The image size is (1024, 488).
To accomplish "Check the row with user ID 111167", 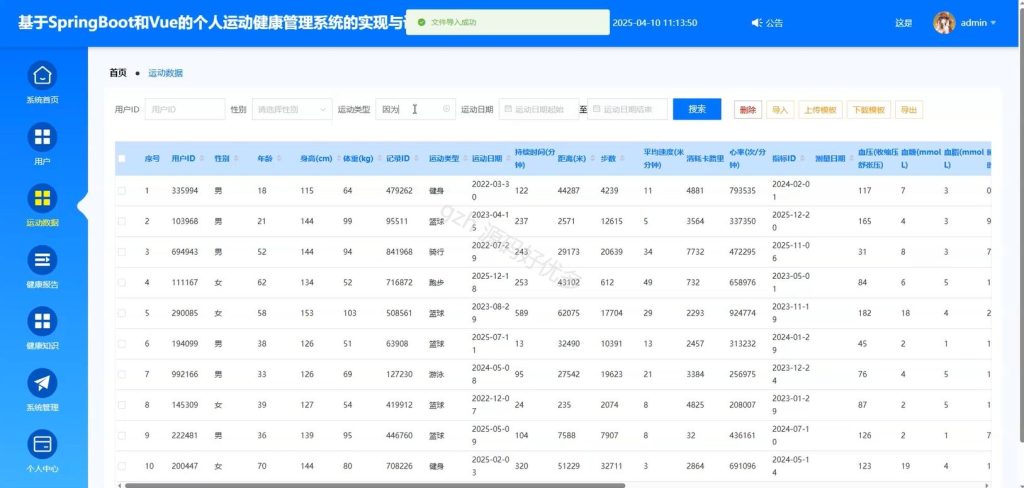I will [121, 282].
